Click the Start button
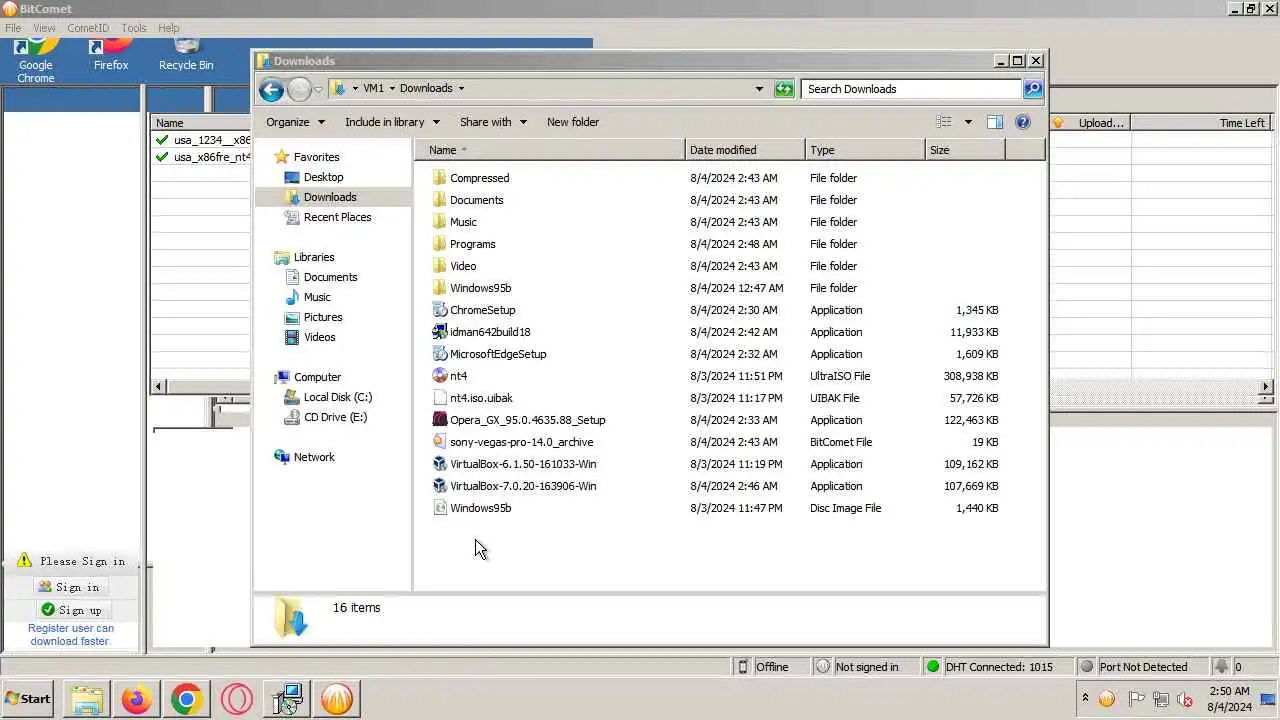 pos(28,699)
